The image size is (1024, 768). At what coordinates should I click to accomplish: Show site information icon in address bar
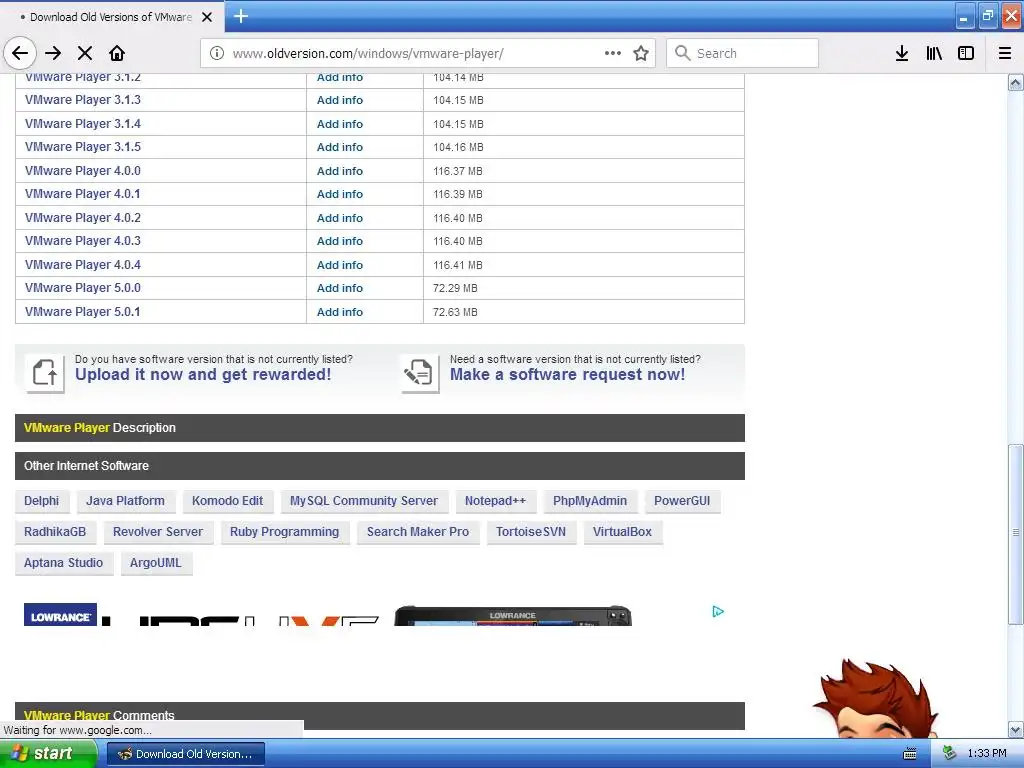click(x=217, y=53)
